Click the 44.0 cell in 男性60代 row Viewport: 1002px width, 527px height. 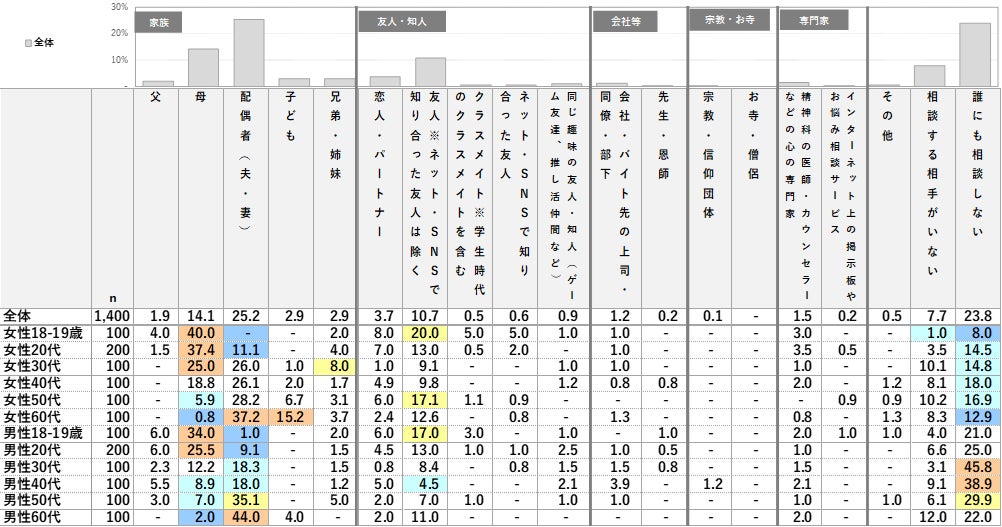[x=246, y=517]
